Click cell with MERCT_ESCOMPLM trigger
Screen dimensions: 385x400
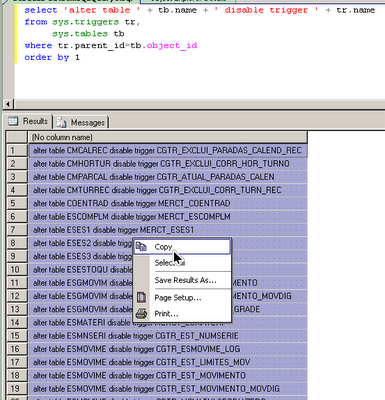(x=168, y=217)
